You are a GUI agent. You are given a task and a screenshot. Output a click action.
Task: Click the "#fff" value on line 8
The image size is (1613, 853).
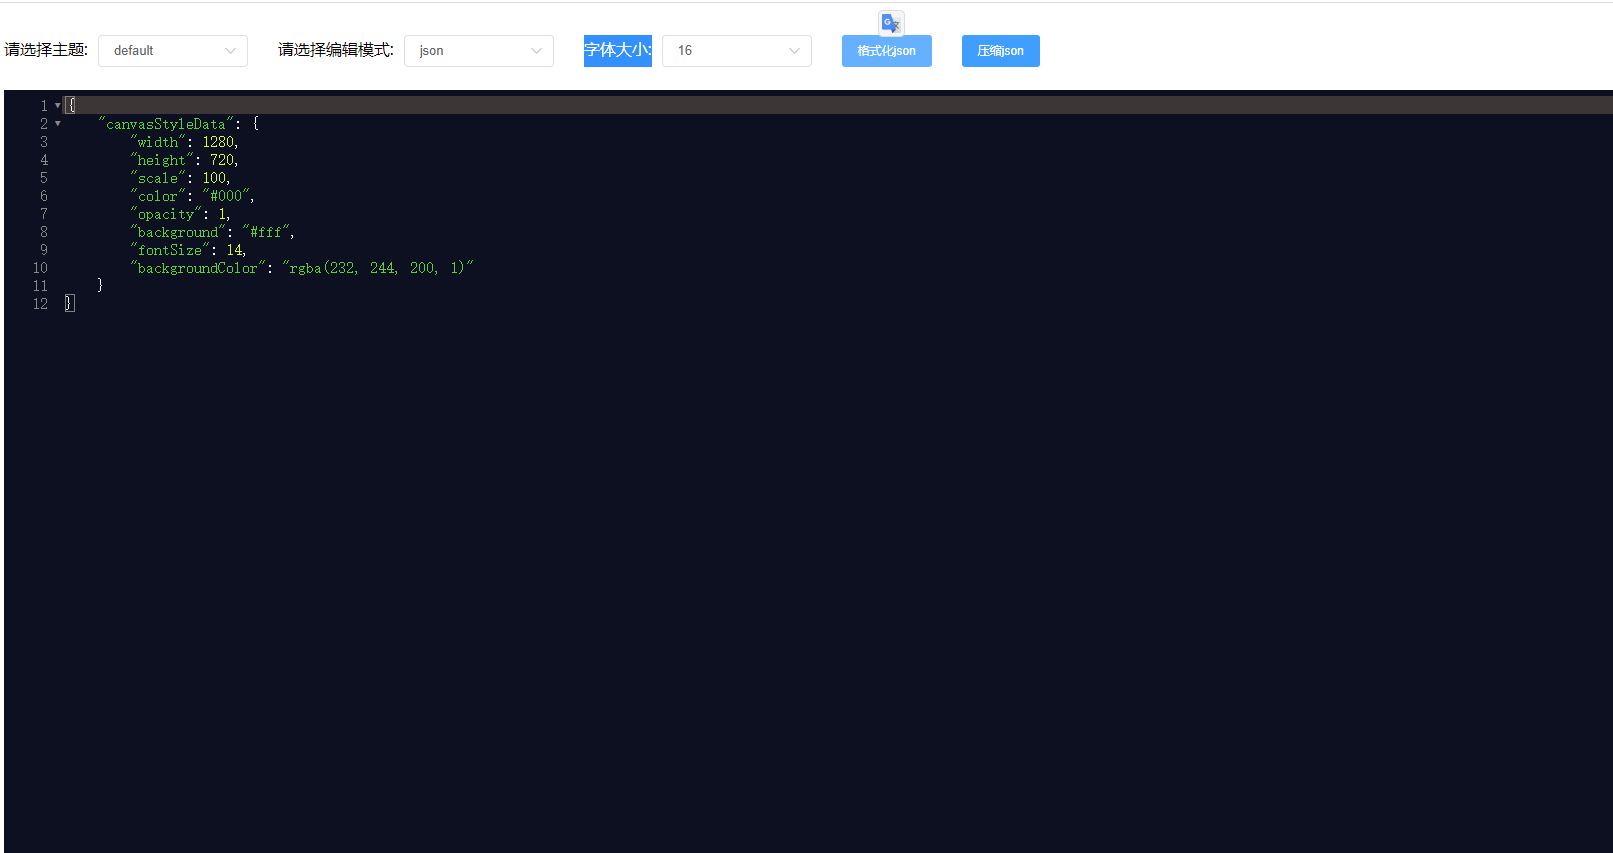pyautogui.click(x=266, y=232)
